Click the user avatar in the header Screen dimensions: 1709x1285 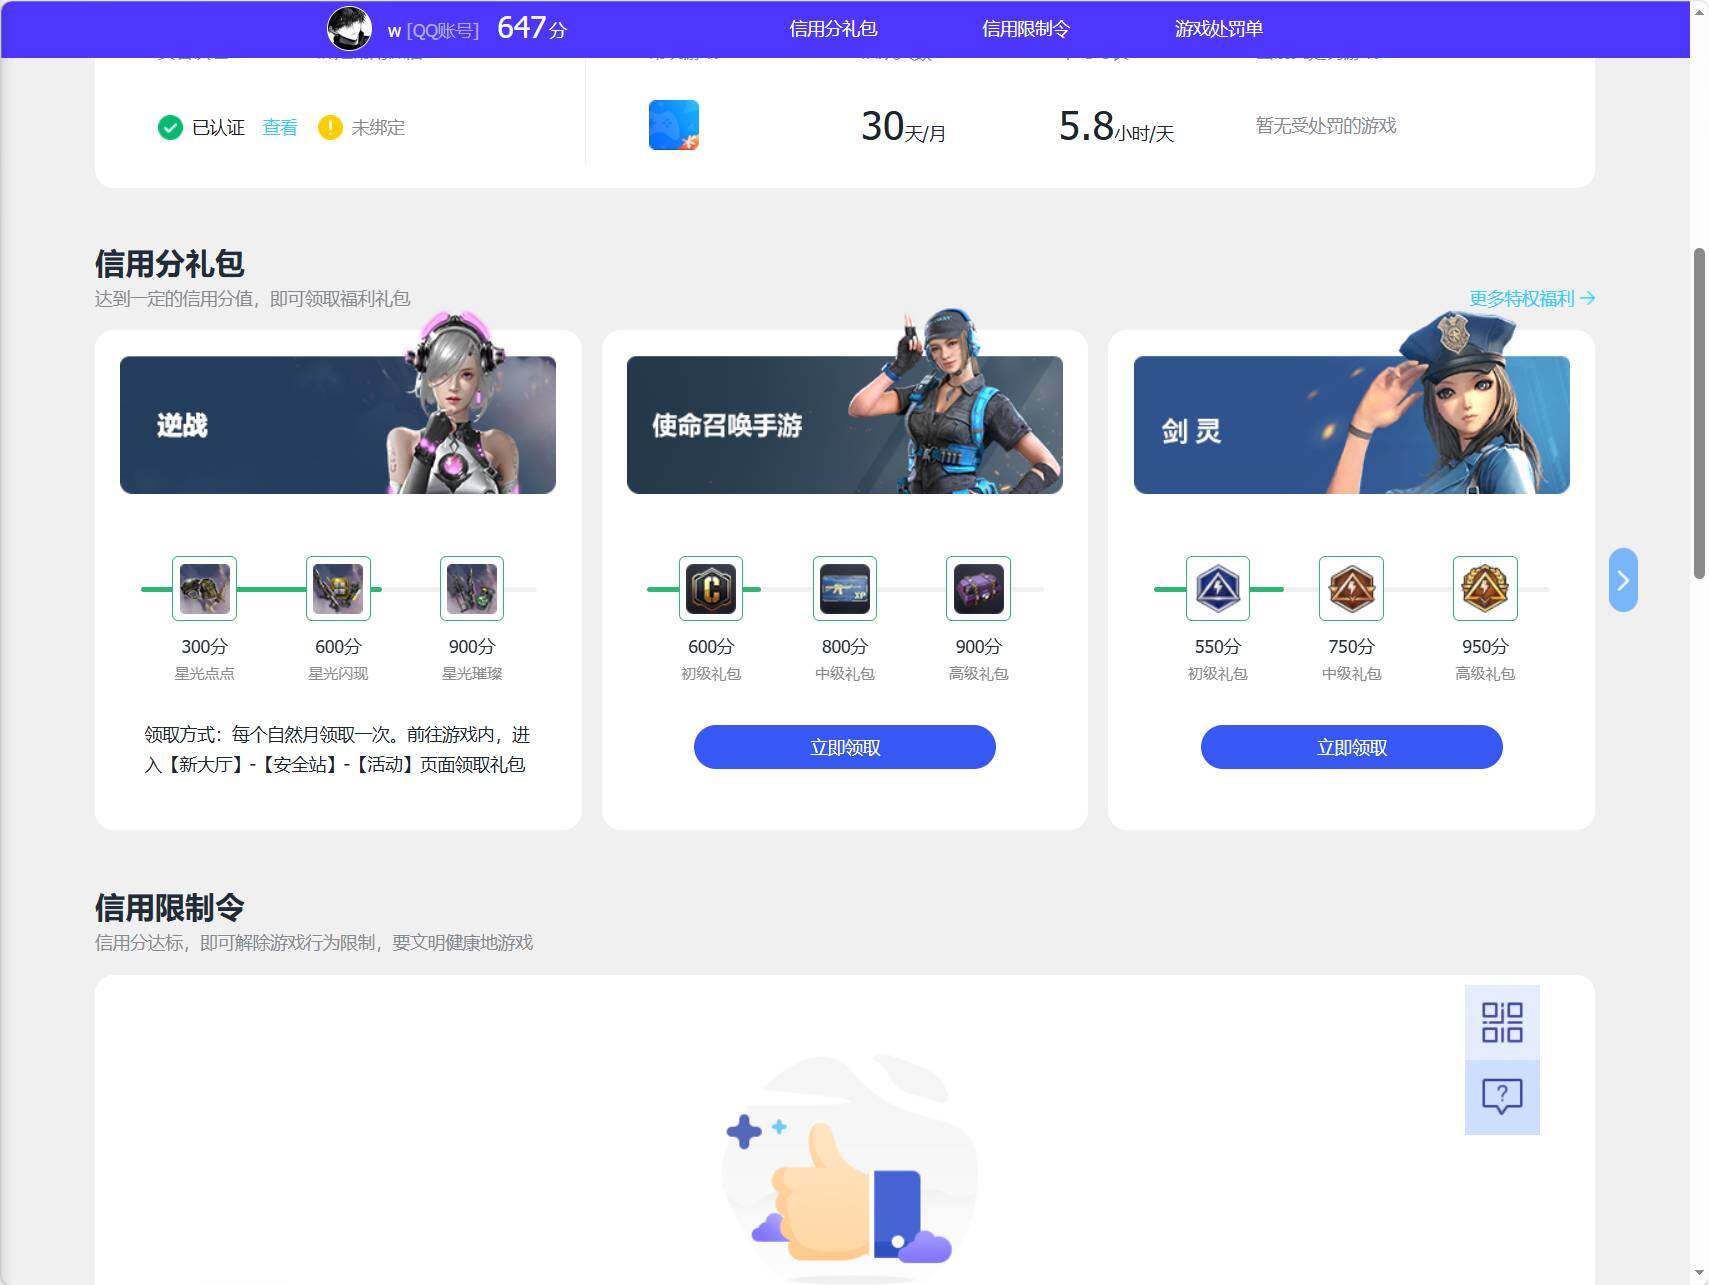[349, 28]
